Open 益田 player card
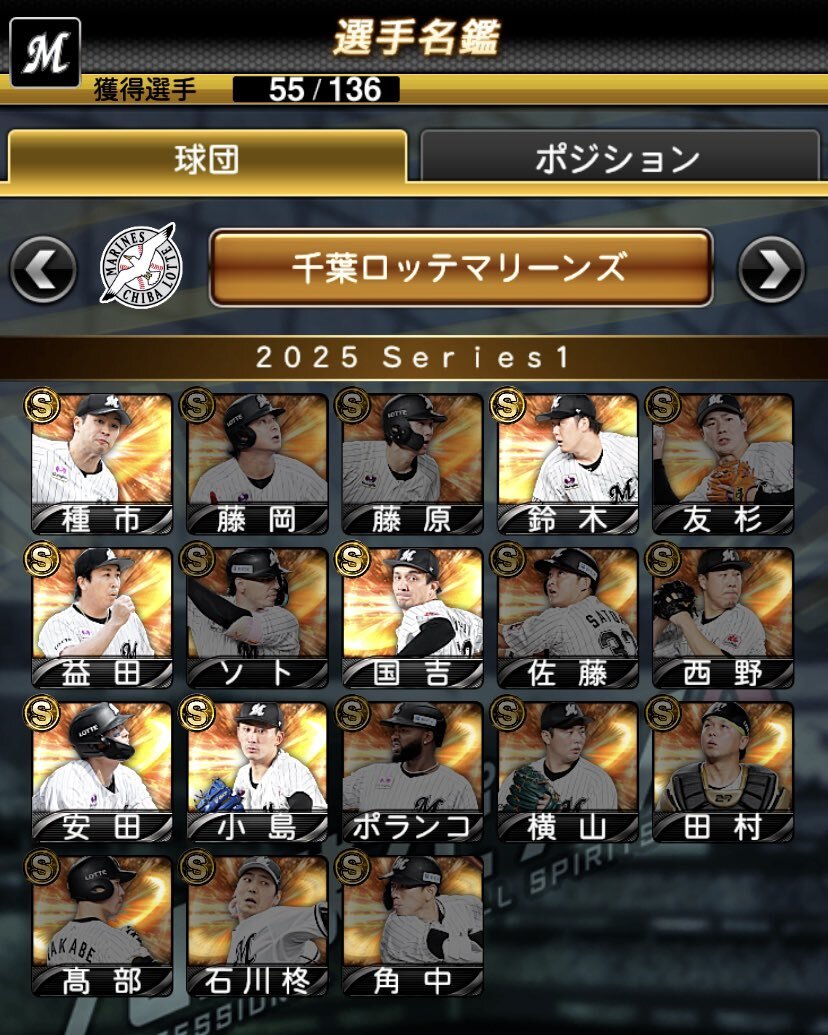This screenshot has height=1035, width=828. pos(102,618)
